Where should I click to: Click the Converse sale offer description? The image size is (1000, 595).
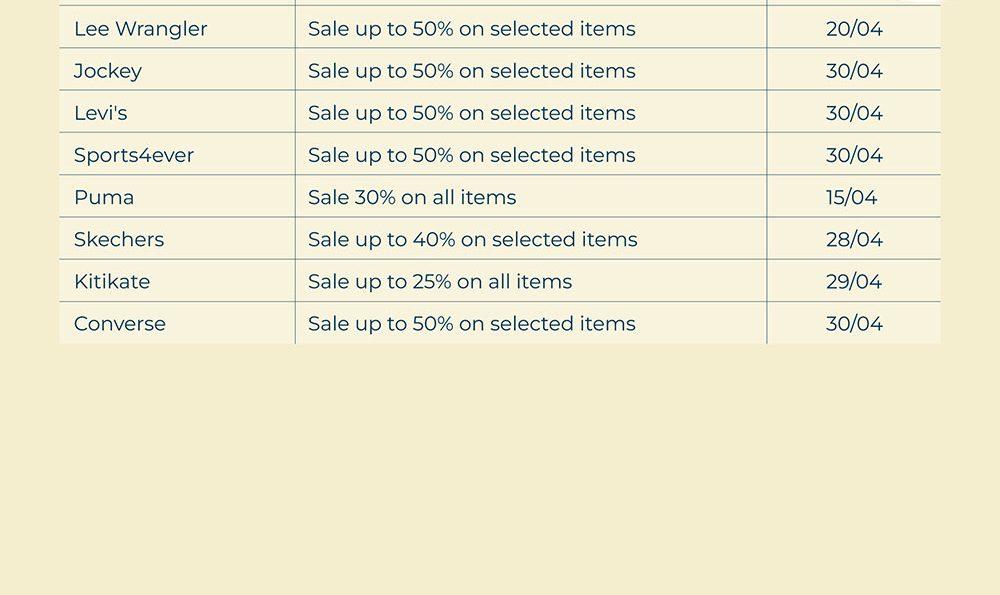(x=471, y=323)
